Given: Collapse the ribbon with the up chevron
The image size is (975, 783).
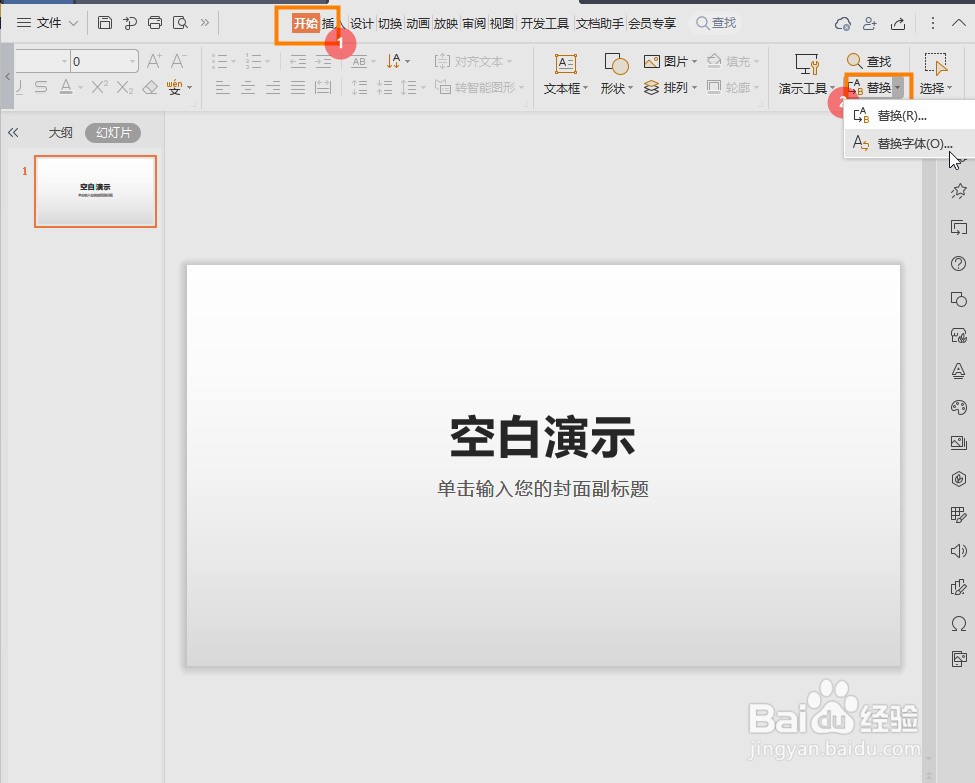Looking at the screenshot, I should (958, 23).
